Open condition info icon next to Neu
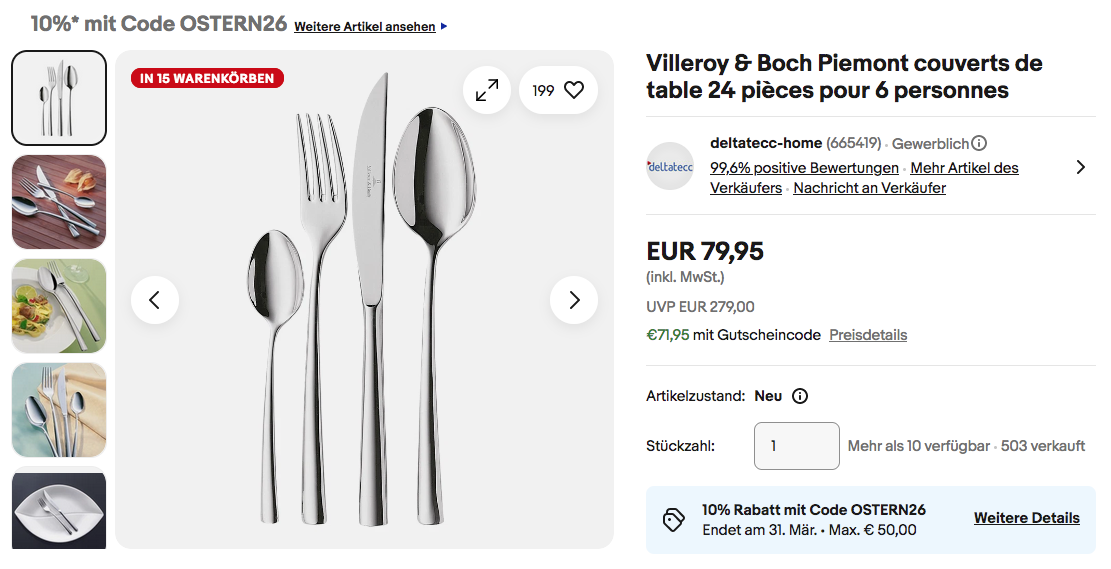The height and width of the screenshot is (569, 1111). click(800, 396)
